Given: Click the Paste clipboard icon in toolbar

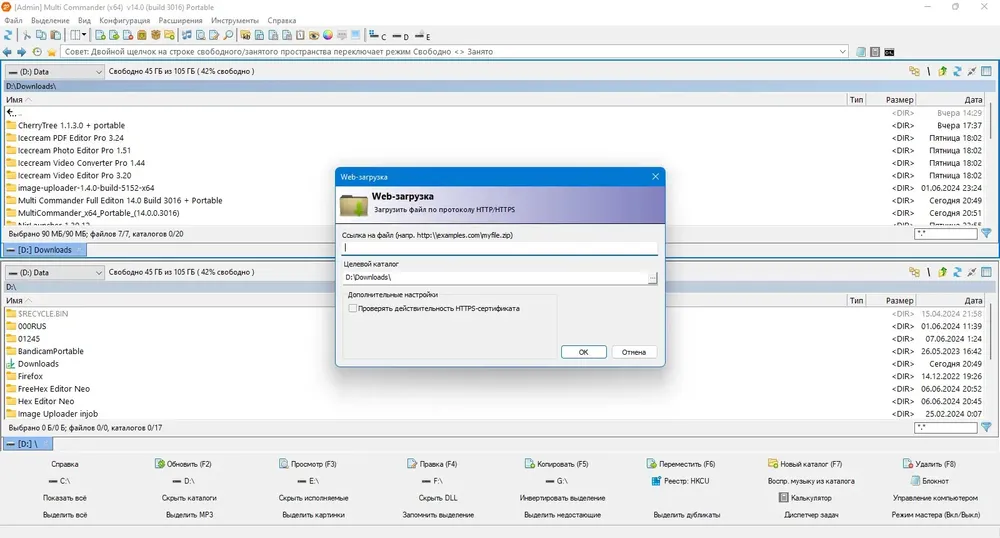Looking at the screenshot, I should [x=55, y=36].
